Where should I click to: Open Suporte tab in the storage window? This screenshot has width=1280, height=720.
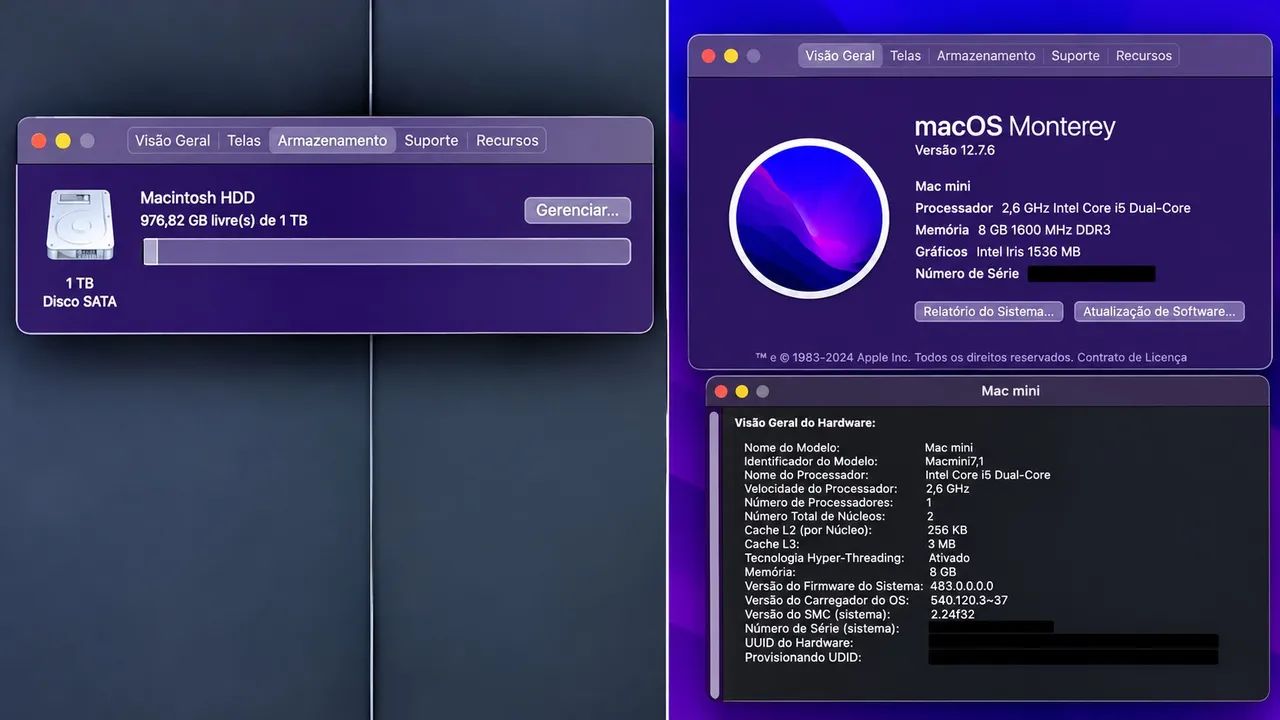tap(431, 141)
